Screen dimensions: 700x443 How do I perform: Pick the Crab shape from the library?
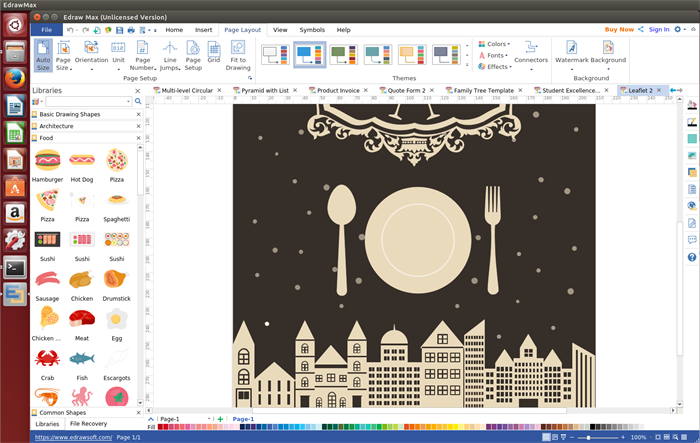47,357
